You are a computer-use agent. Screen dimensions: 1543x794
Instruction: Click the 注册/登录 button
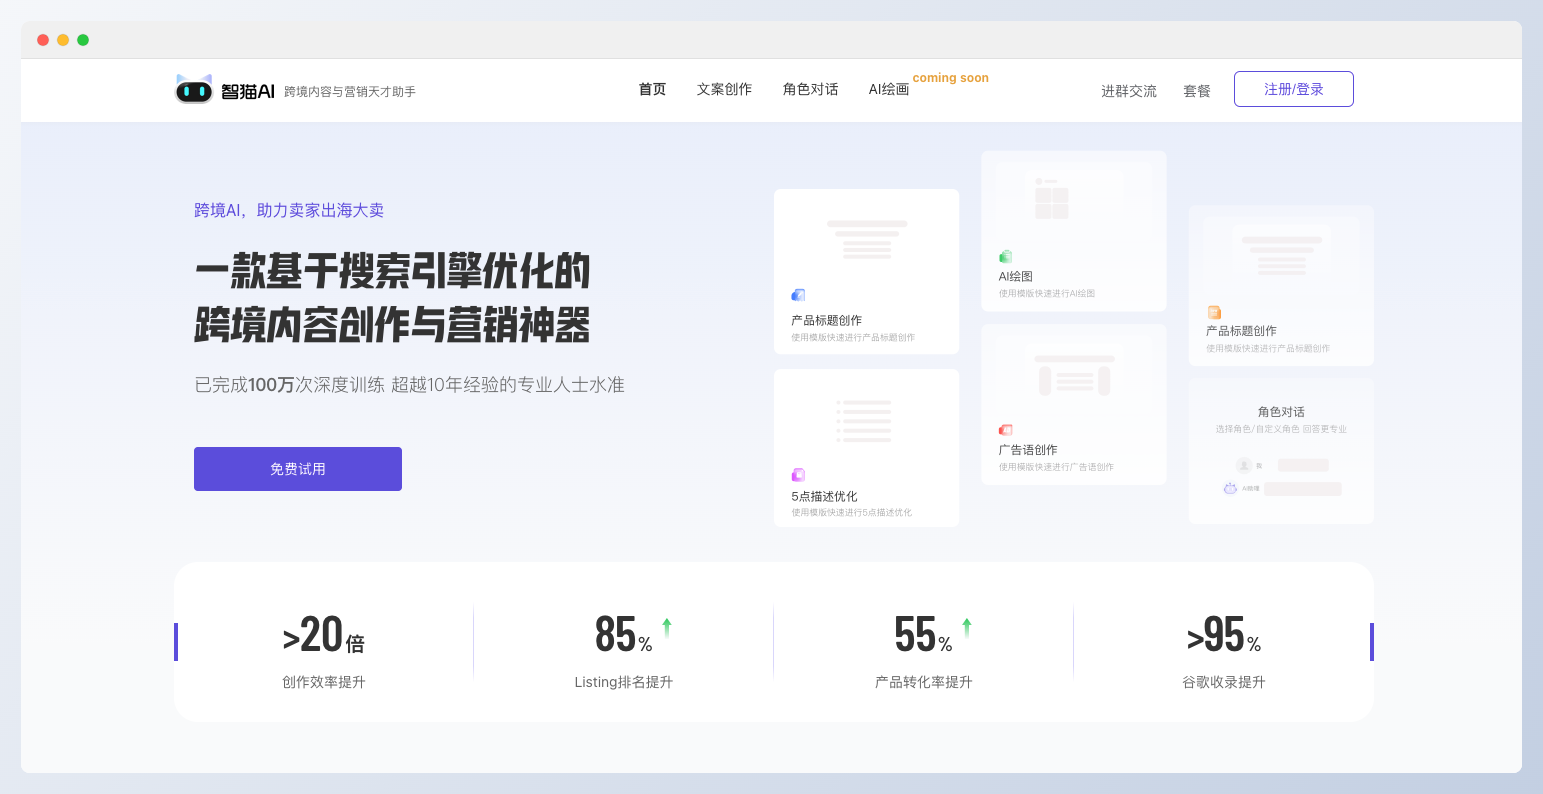click(x=1294, y=89)
